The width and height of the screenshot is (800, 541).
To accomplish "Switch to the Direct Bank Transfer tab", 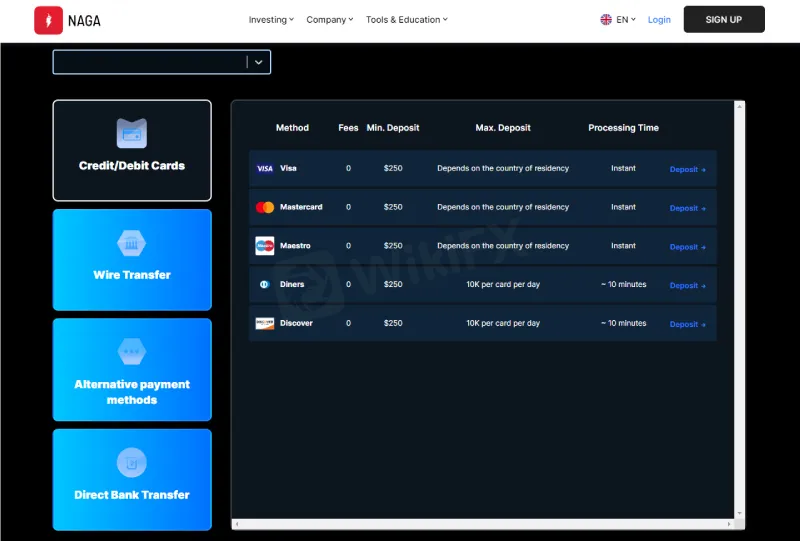I will coord(132,480).
